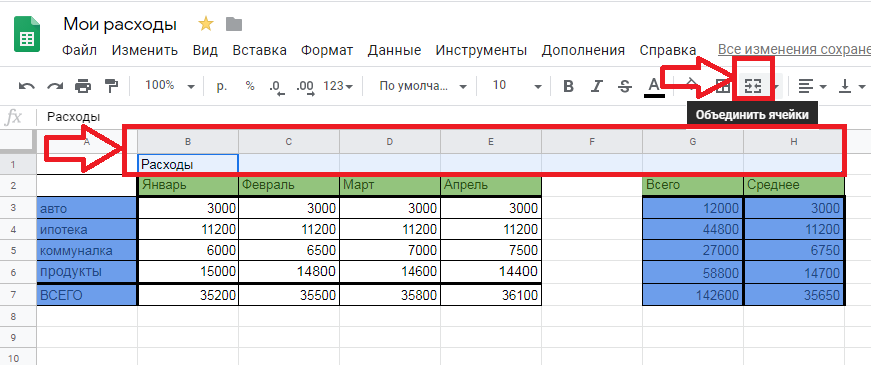Select the cell containing 6500

click(289, 251)
